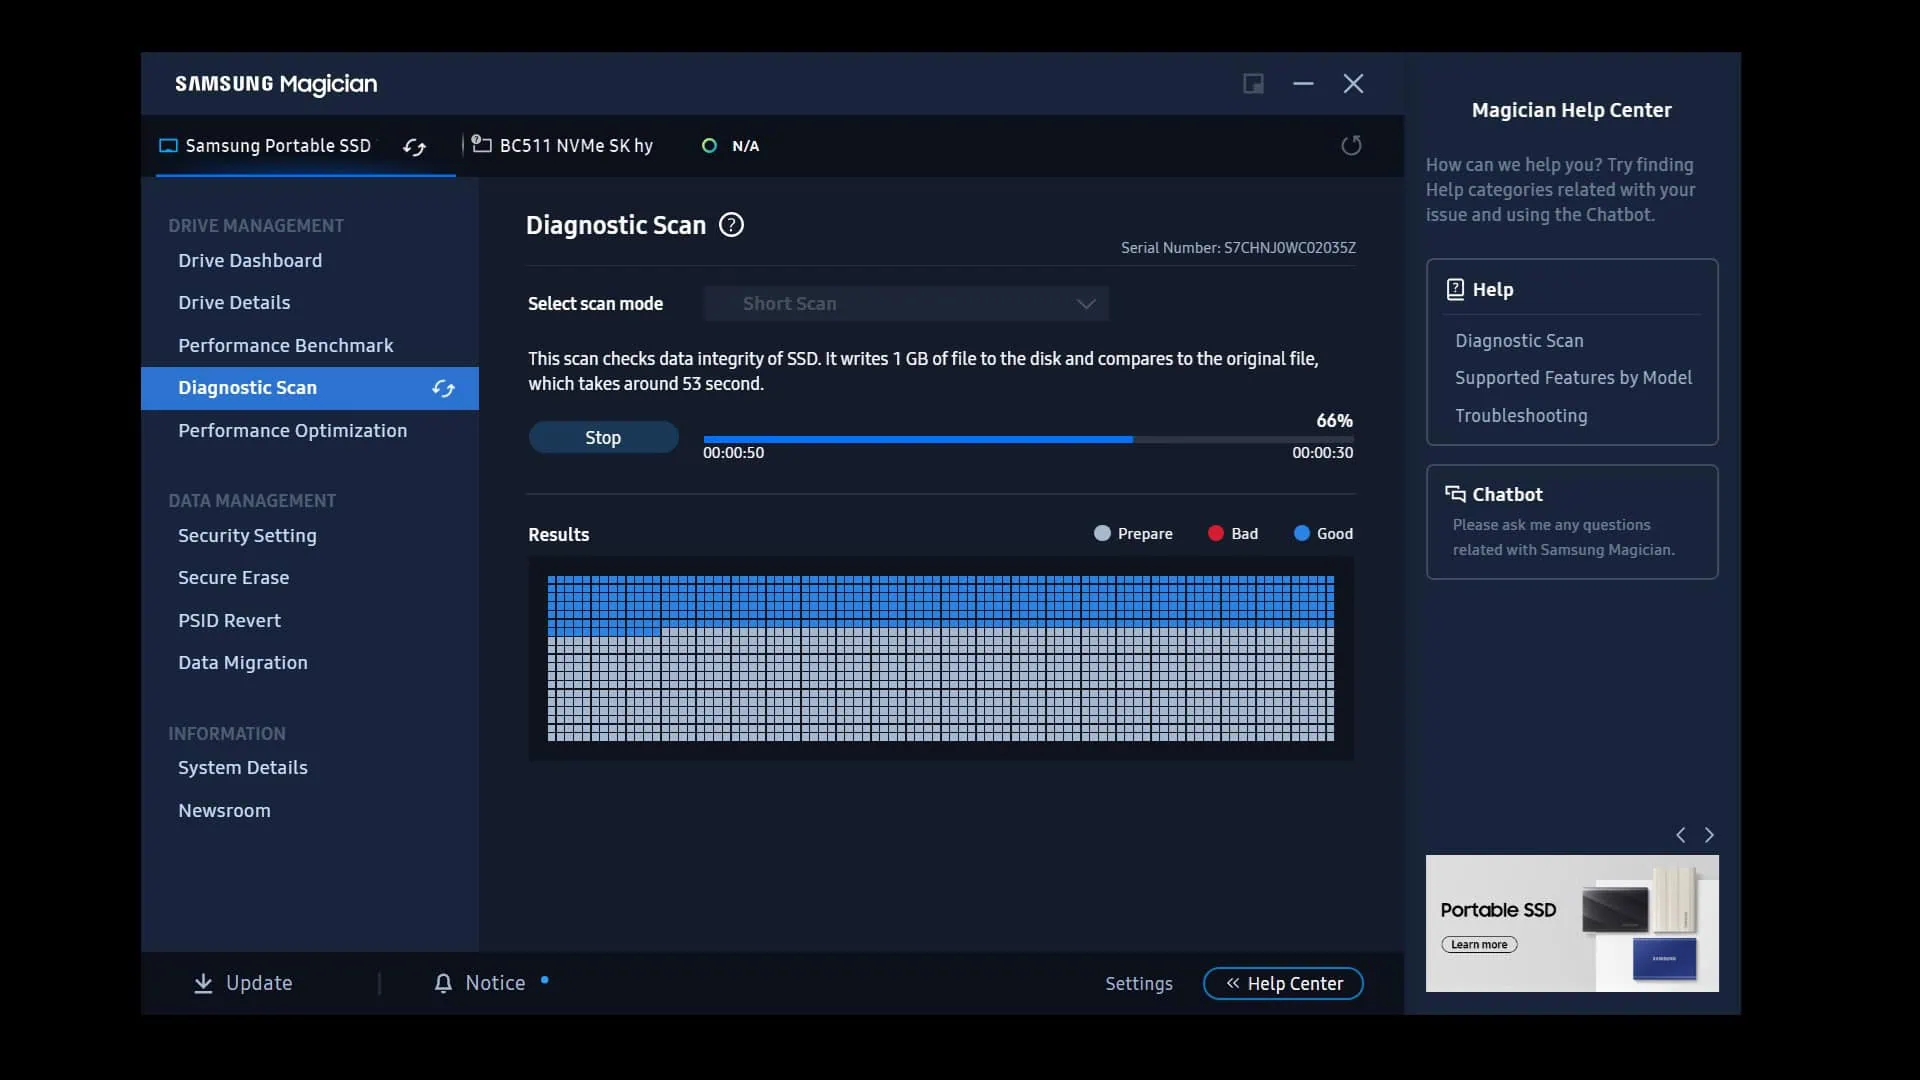
Task: Click the Samsung Magician logo
Action: 276,84
